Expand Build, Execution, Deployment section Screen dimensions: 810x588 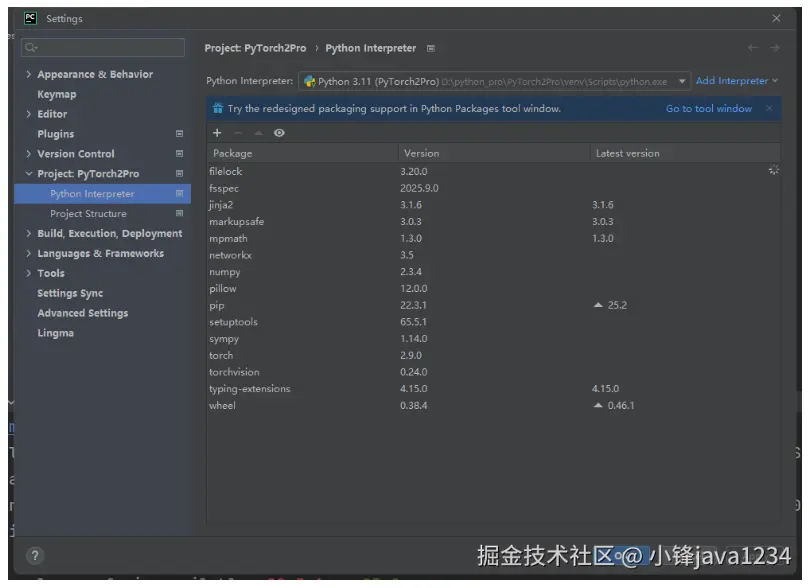[x=28, y=234]
